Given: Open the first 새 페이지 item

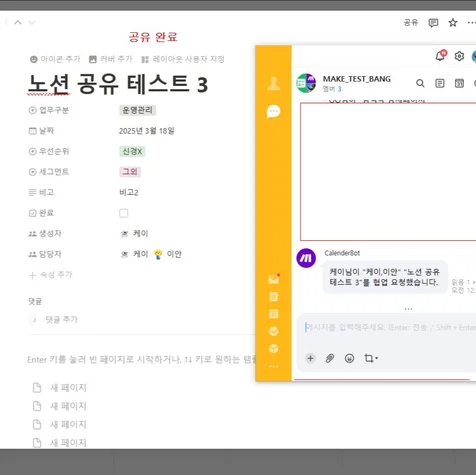Looking at the screenshot, I should click(60, 388).
